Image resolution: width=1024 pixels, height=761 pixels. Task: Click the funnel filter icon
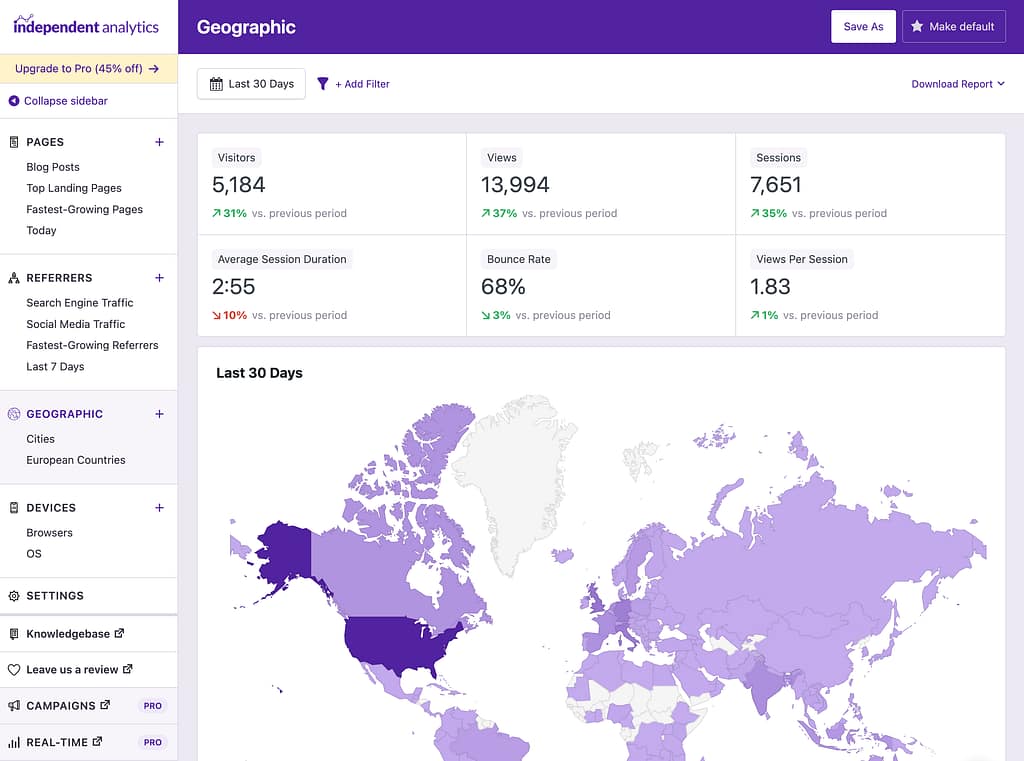click(323, 84)
